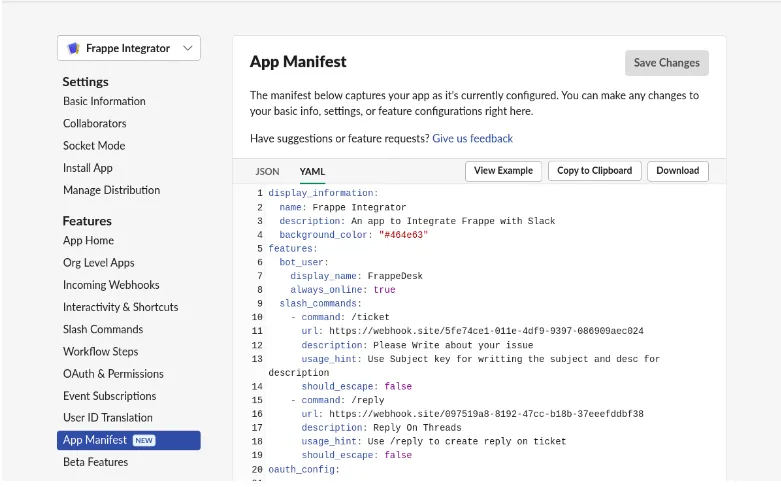Go to Incoming Webhooks
781x487 pixels.
(x=111, y=285)
